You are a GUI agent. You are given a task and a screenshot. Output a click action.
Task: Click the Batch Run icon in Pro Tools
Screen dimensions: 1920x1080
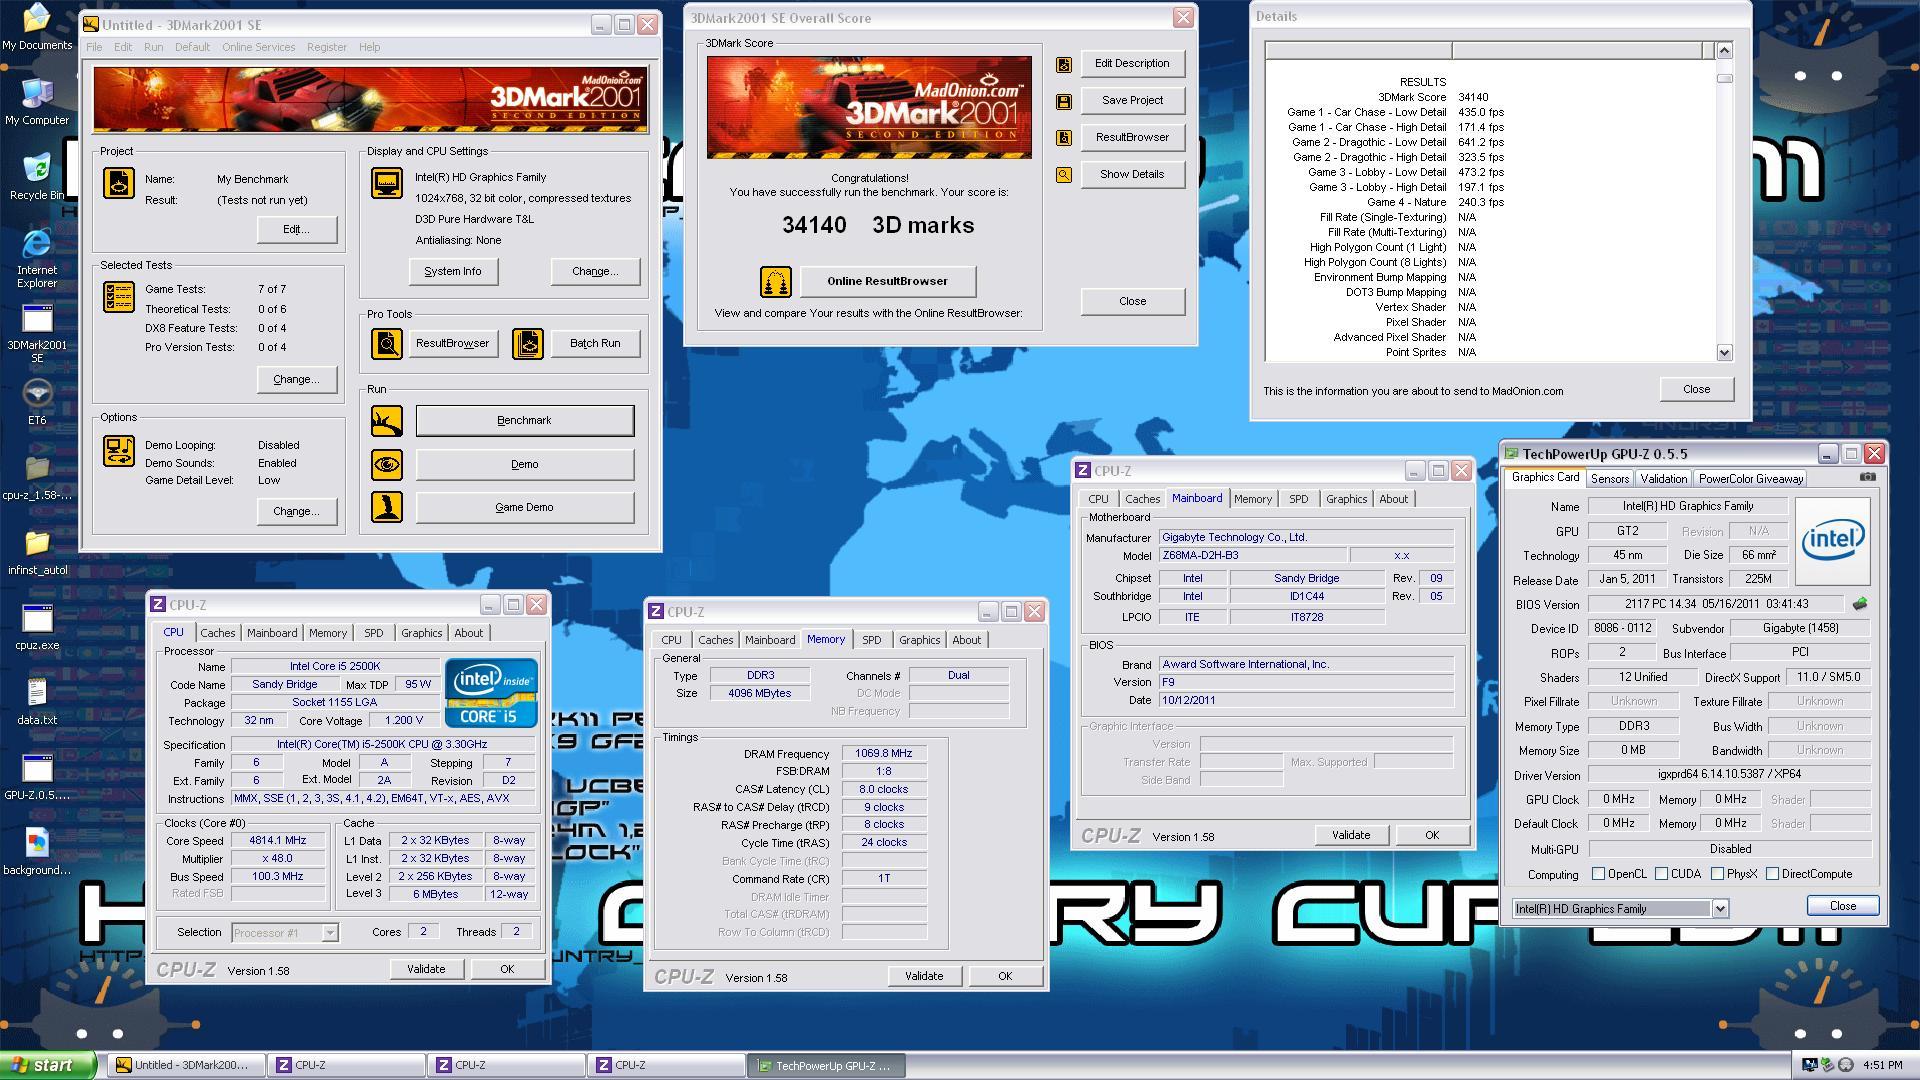[x=528, y=343]
